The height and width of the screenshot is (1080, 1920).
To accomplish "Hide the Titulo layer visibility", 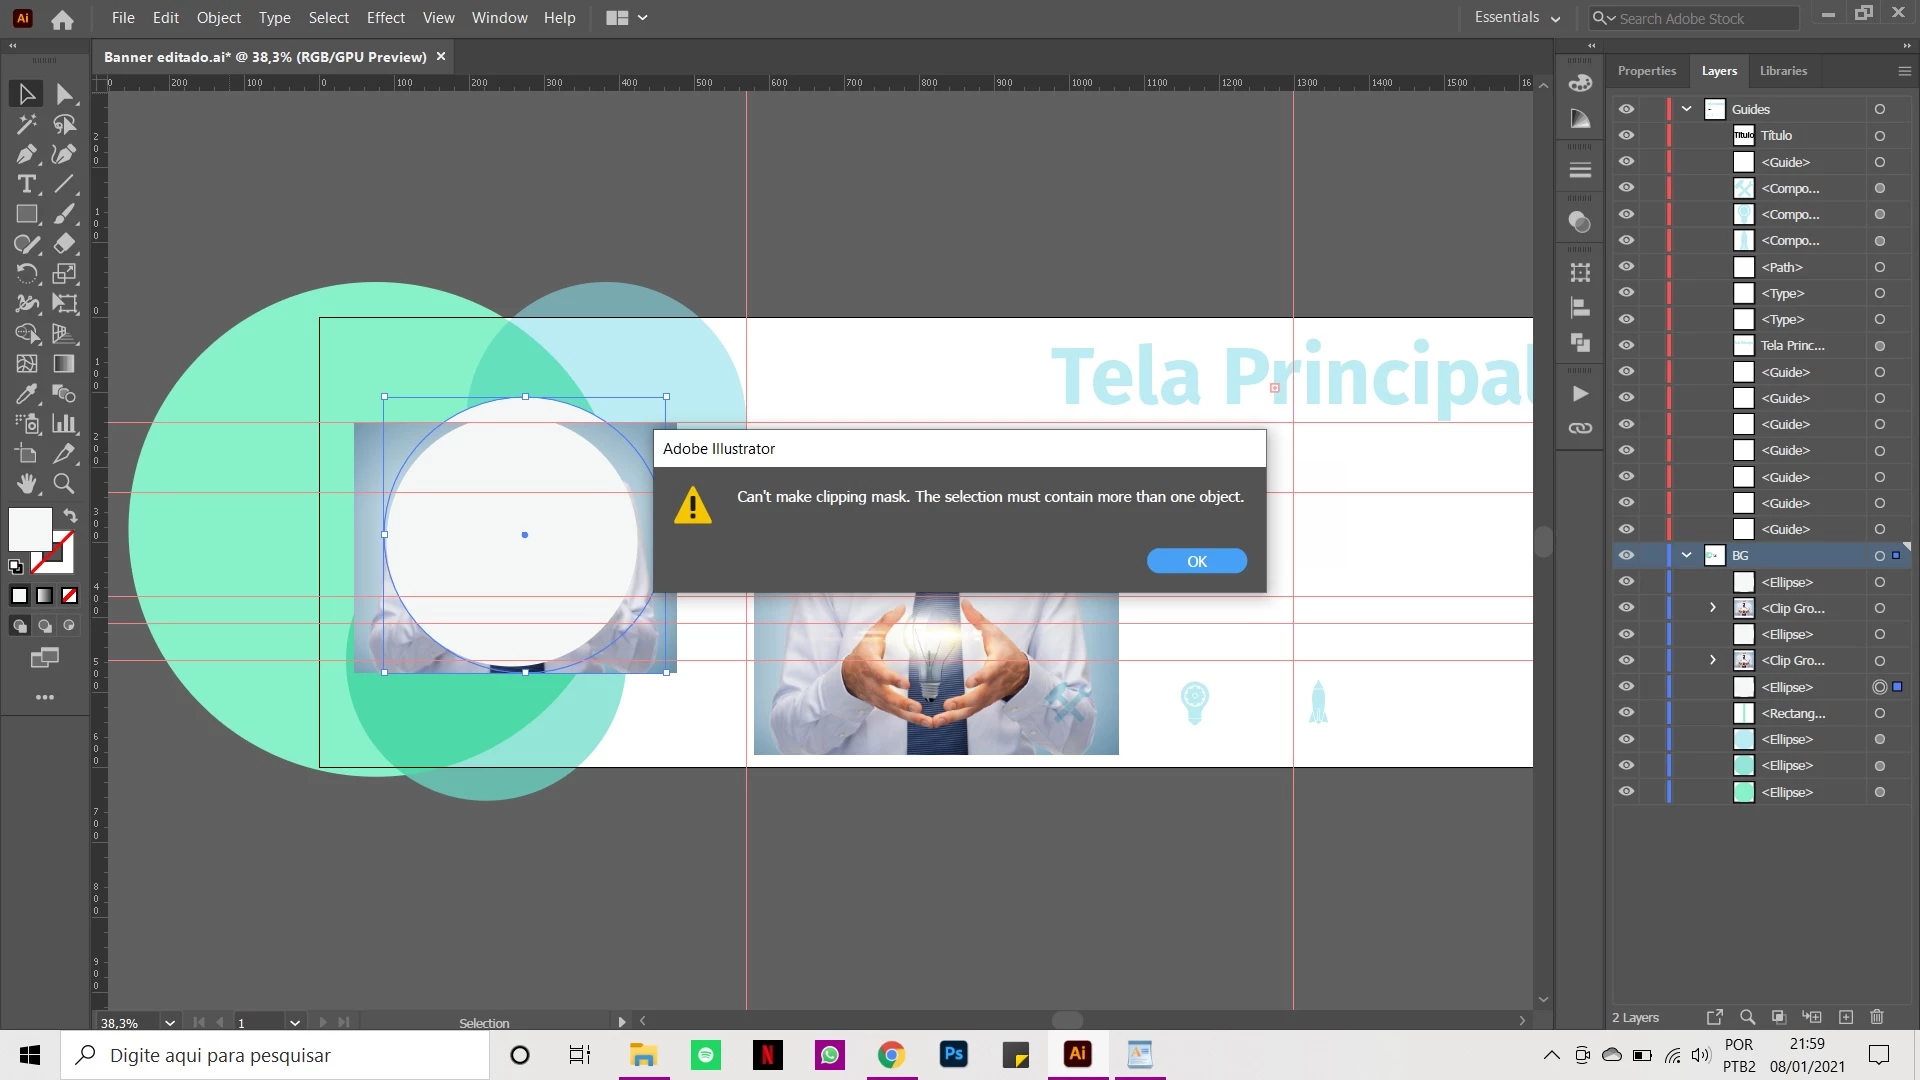I will point(1627,135).
